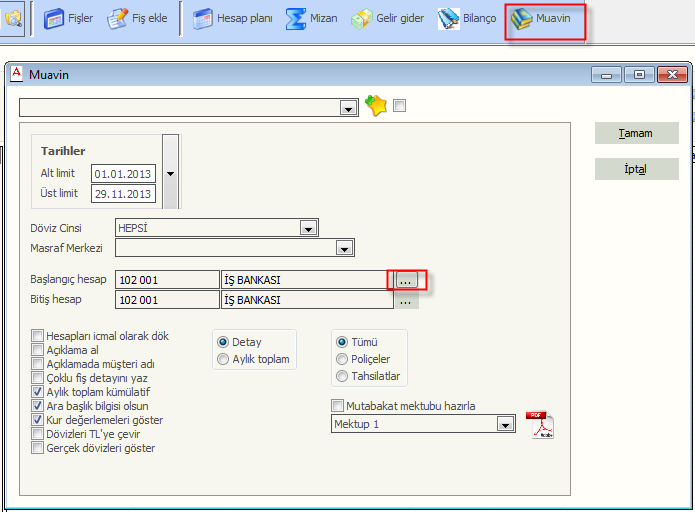Image resolution: width=695 pixels, height=512 pixels.
Task: Open the Fişler toolbar icon
Action: pos(55,18)
